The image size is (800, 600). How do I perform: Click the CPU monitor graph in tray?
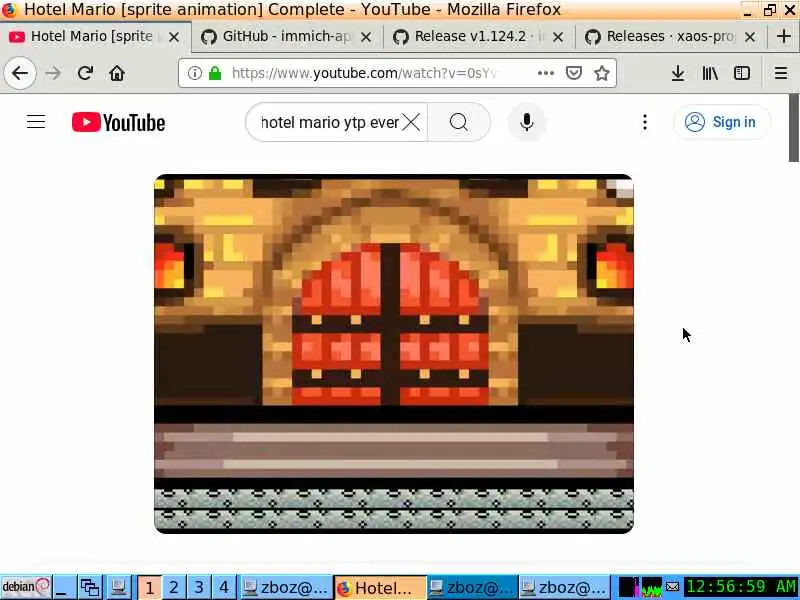(x=652, y=587)
